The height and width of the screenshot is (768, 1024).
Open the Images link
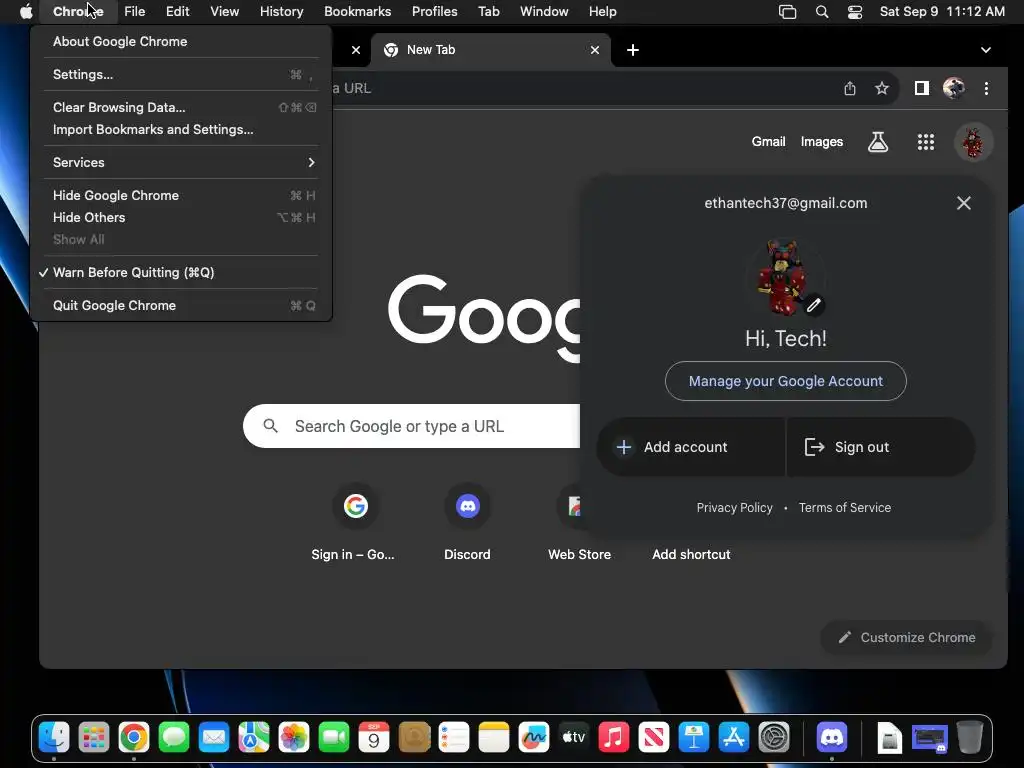pos(822,142)
